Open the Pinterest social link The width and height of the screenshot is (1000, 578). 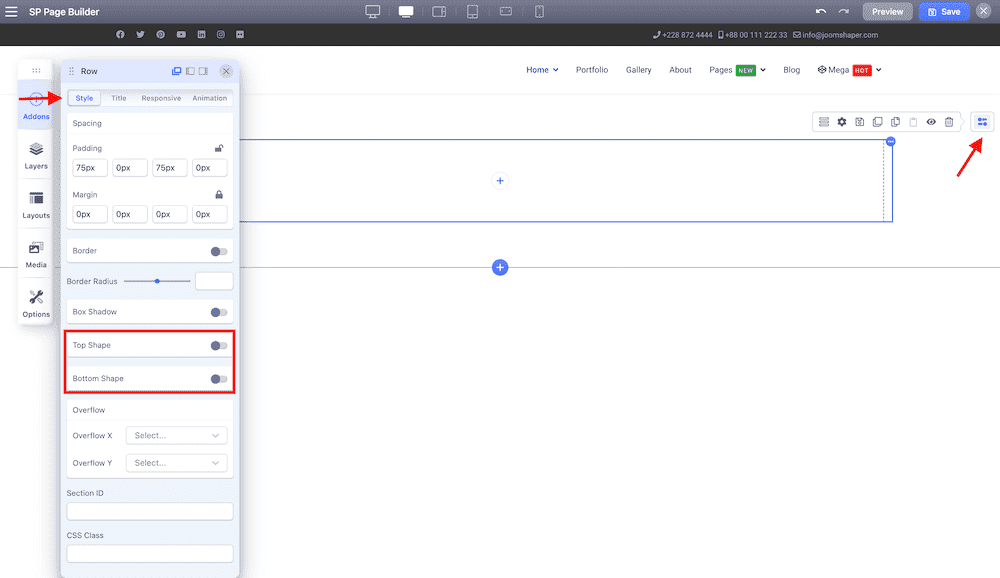tap(161, 34)
